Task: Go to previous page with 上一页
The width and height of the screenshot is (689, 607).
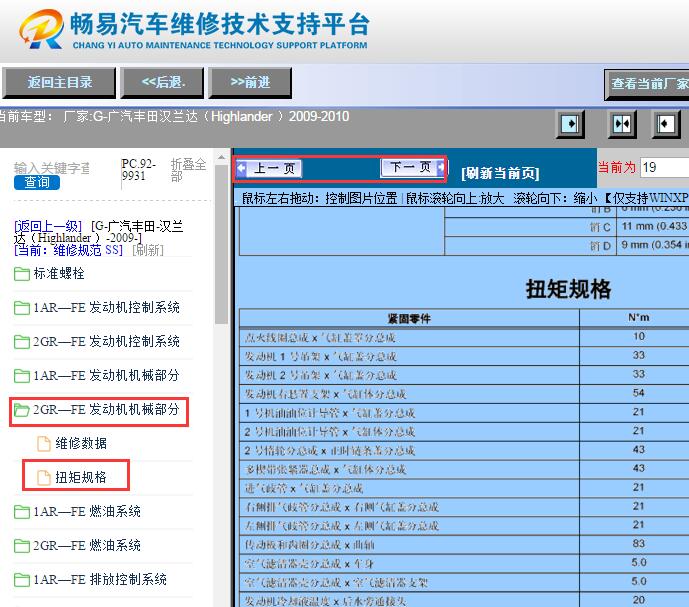Action: 269,168
